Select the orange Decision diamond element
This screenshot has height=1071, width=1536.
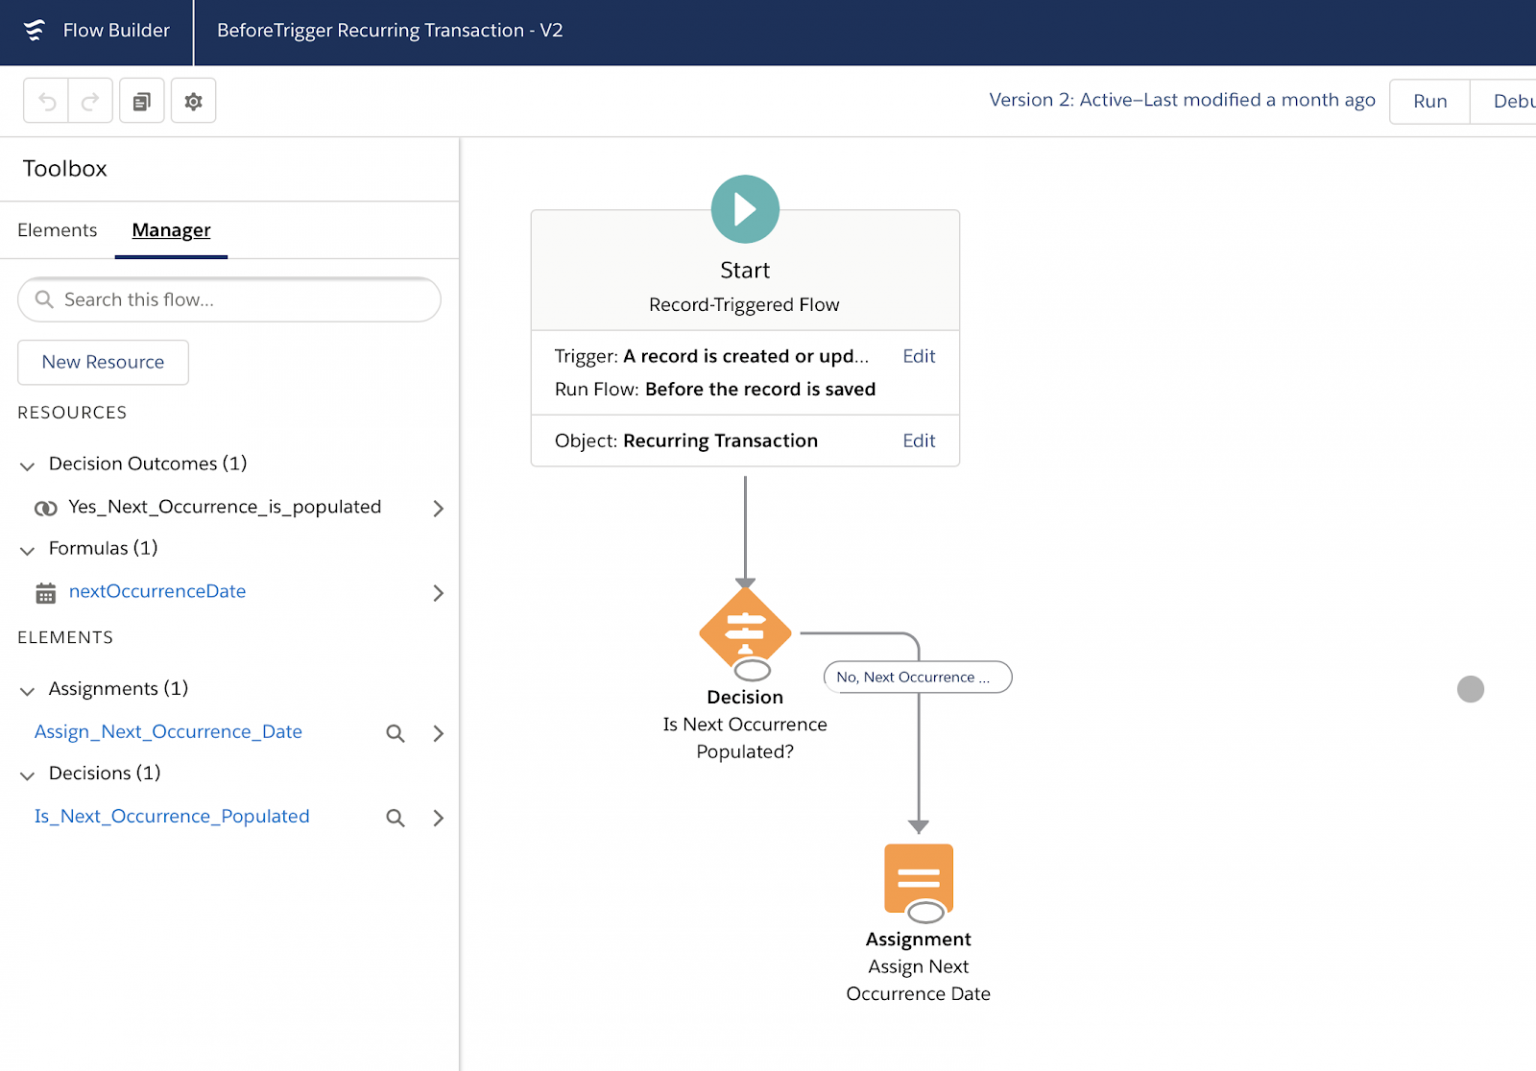(745, 631)
